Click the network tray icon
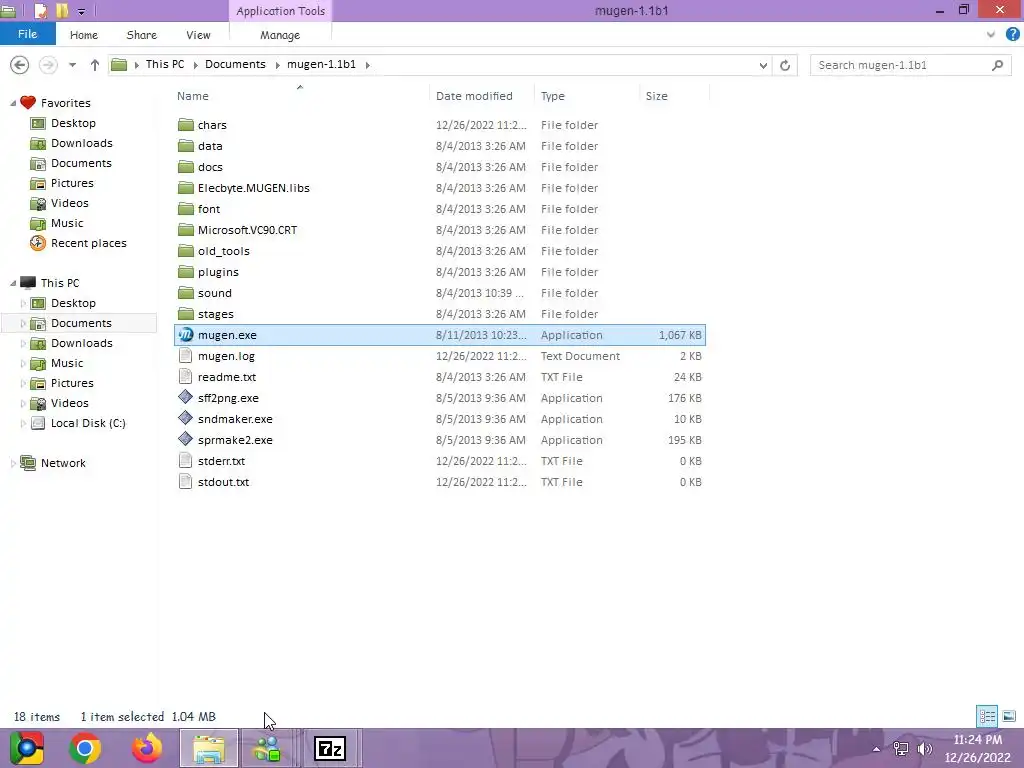The height and width of the screenshot is (768, 1024). (x=901, y=748)
